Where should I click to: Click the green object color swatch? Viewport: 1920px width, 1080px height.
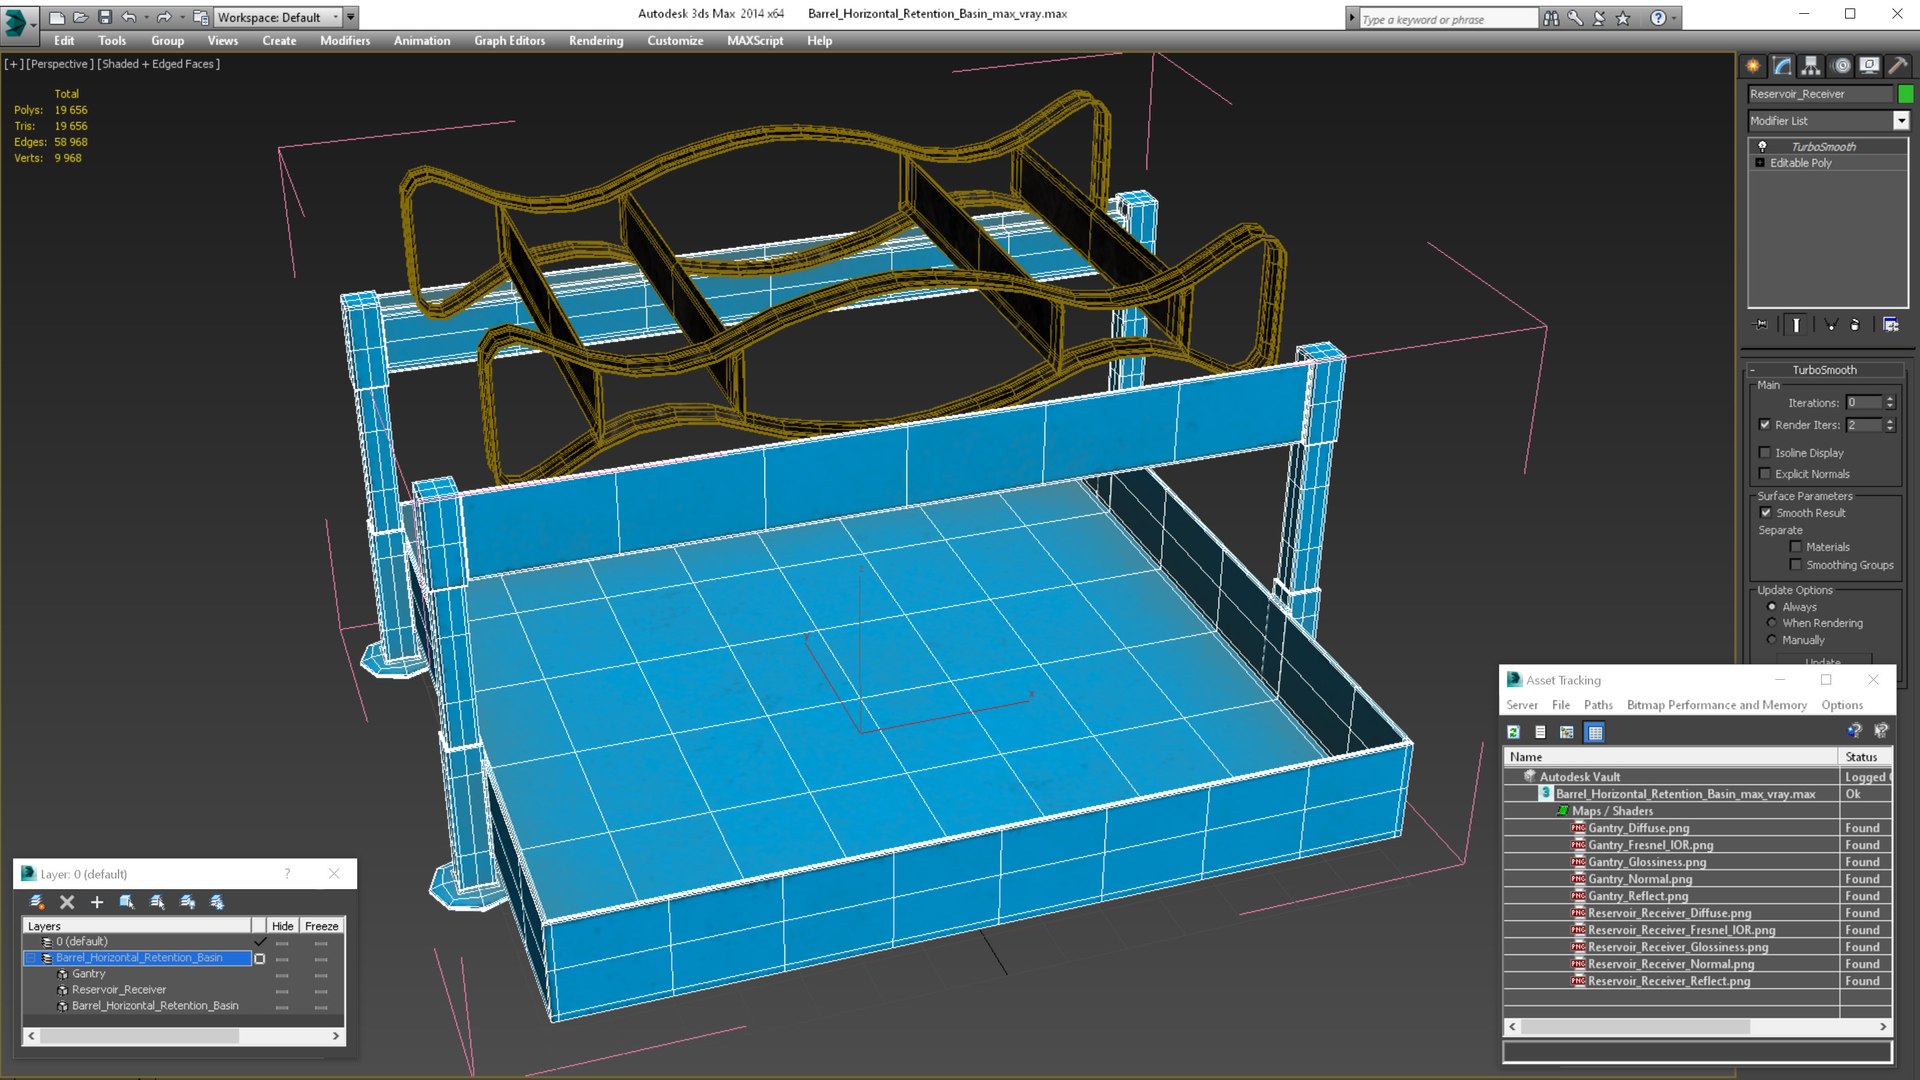[x=1905, y=94]
